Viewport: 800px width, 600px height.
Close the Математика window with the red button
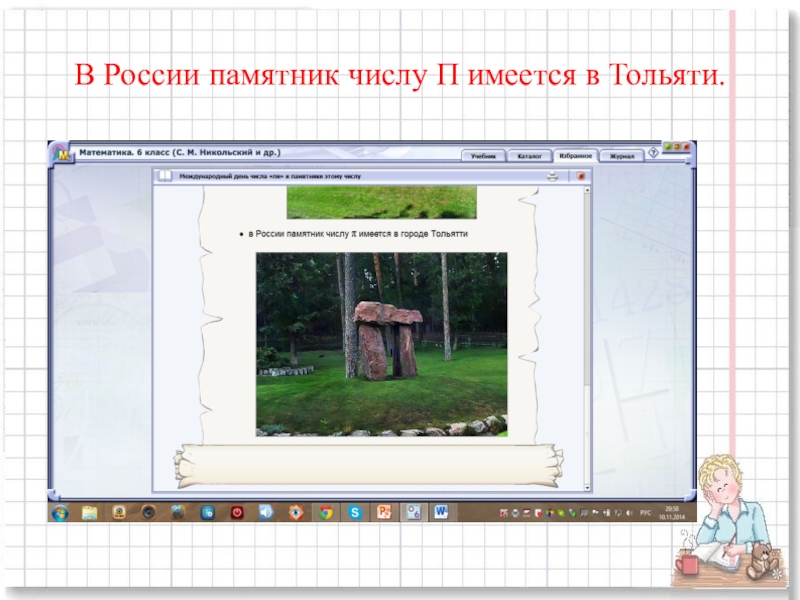tap(686, 146)
